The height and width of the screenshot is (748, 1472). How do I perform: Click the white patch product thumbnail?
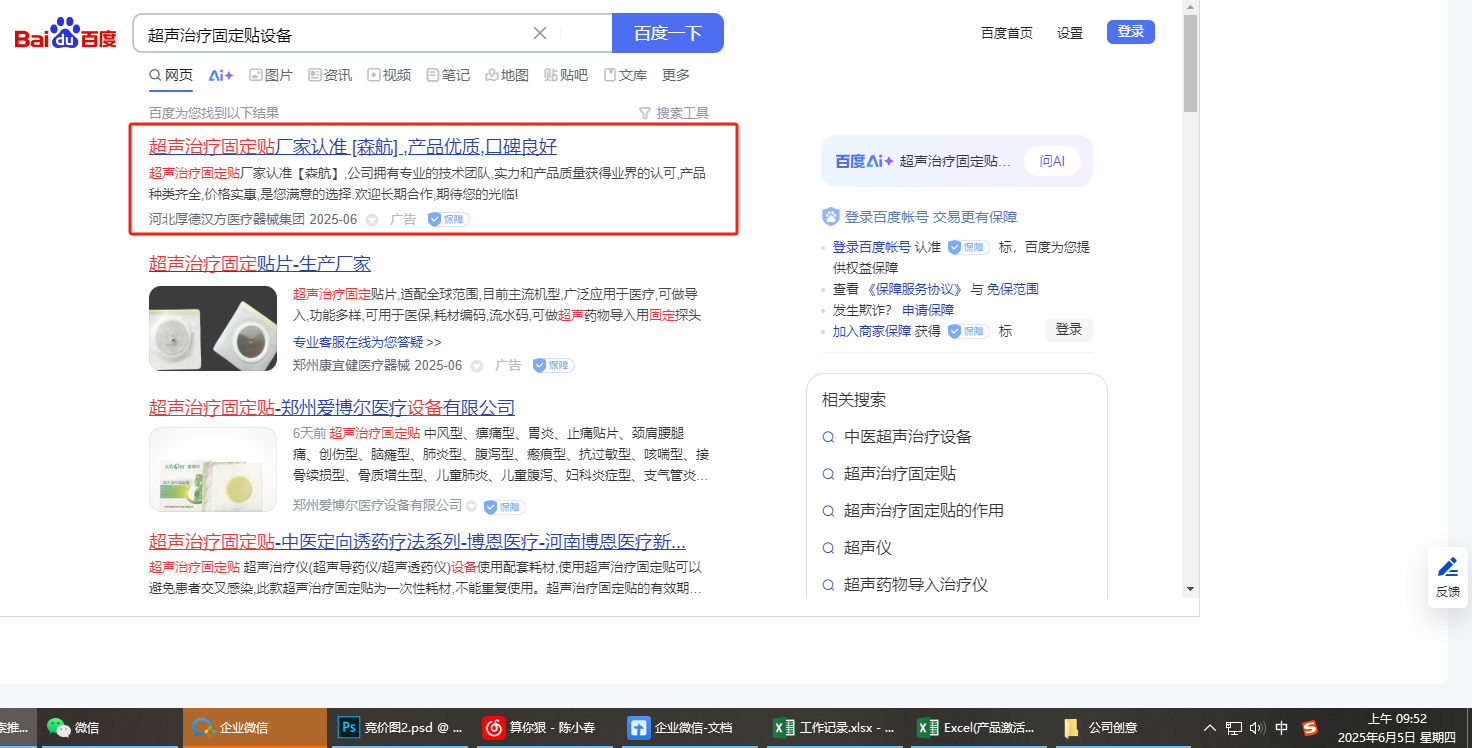[213, 328]
